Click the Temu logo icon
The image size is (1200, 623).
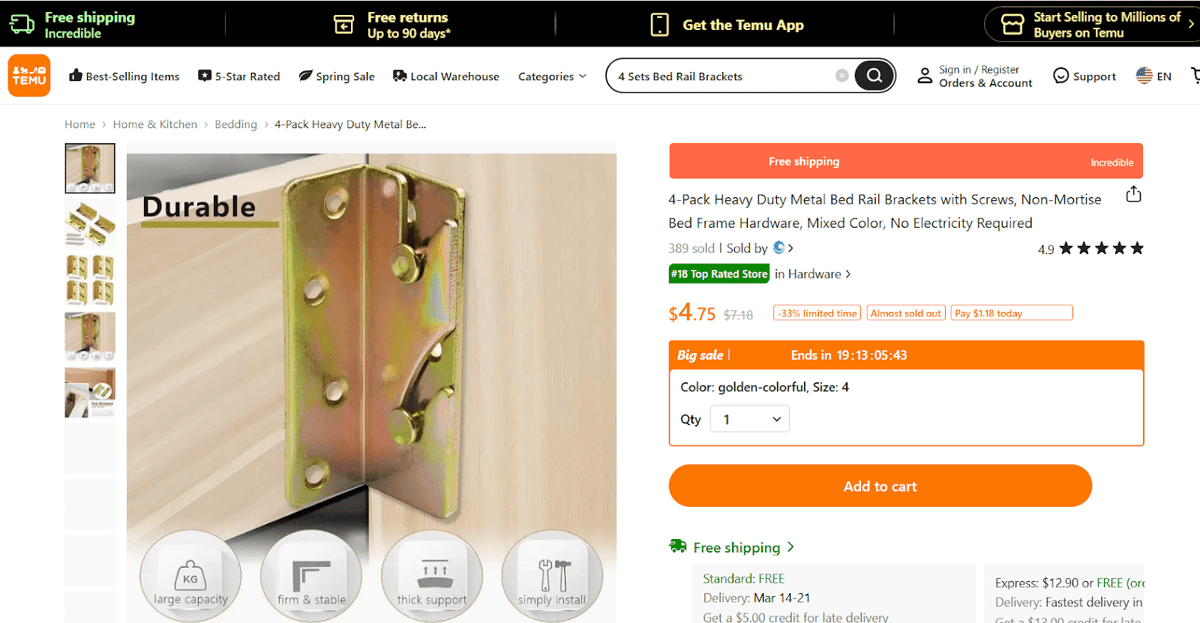[29, 76]
